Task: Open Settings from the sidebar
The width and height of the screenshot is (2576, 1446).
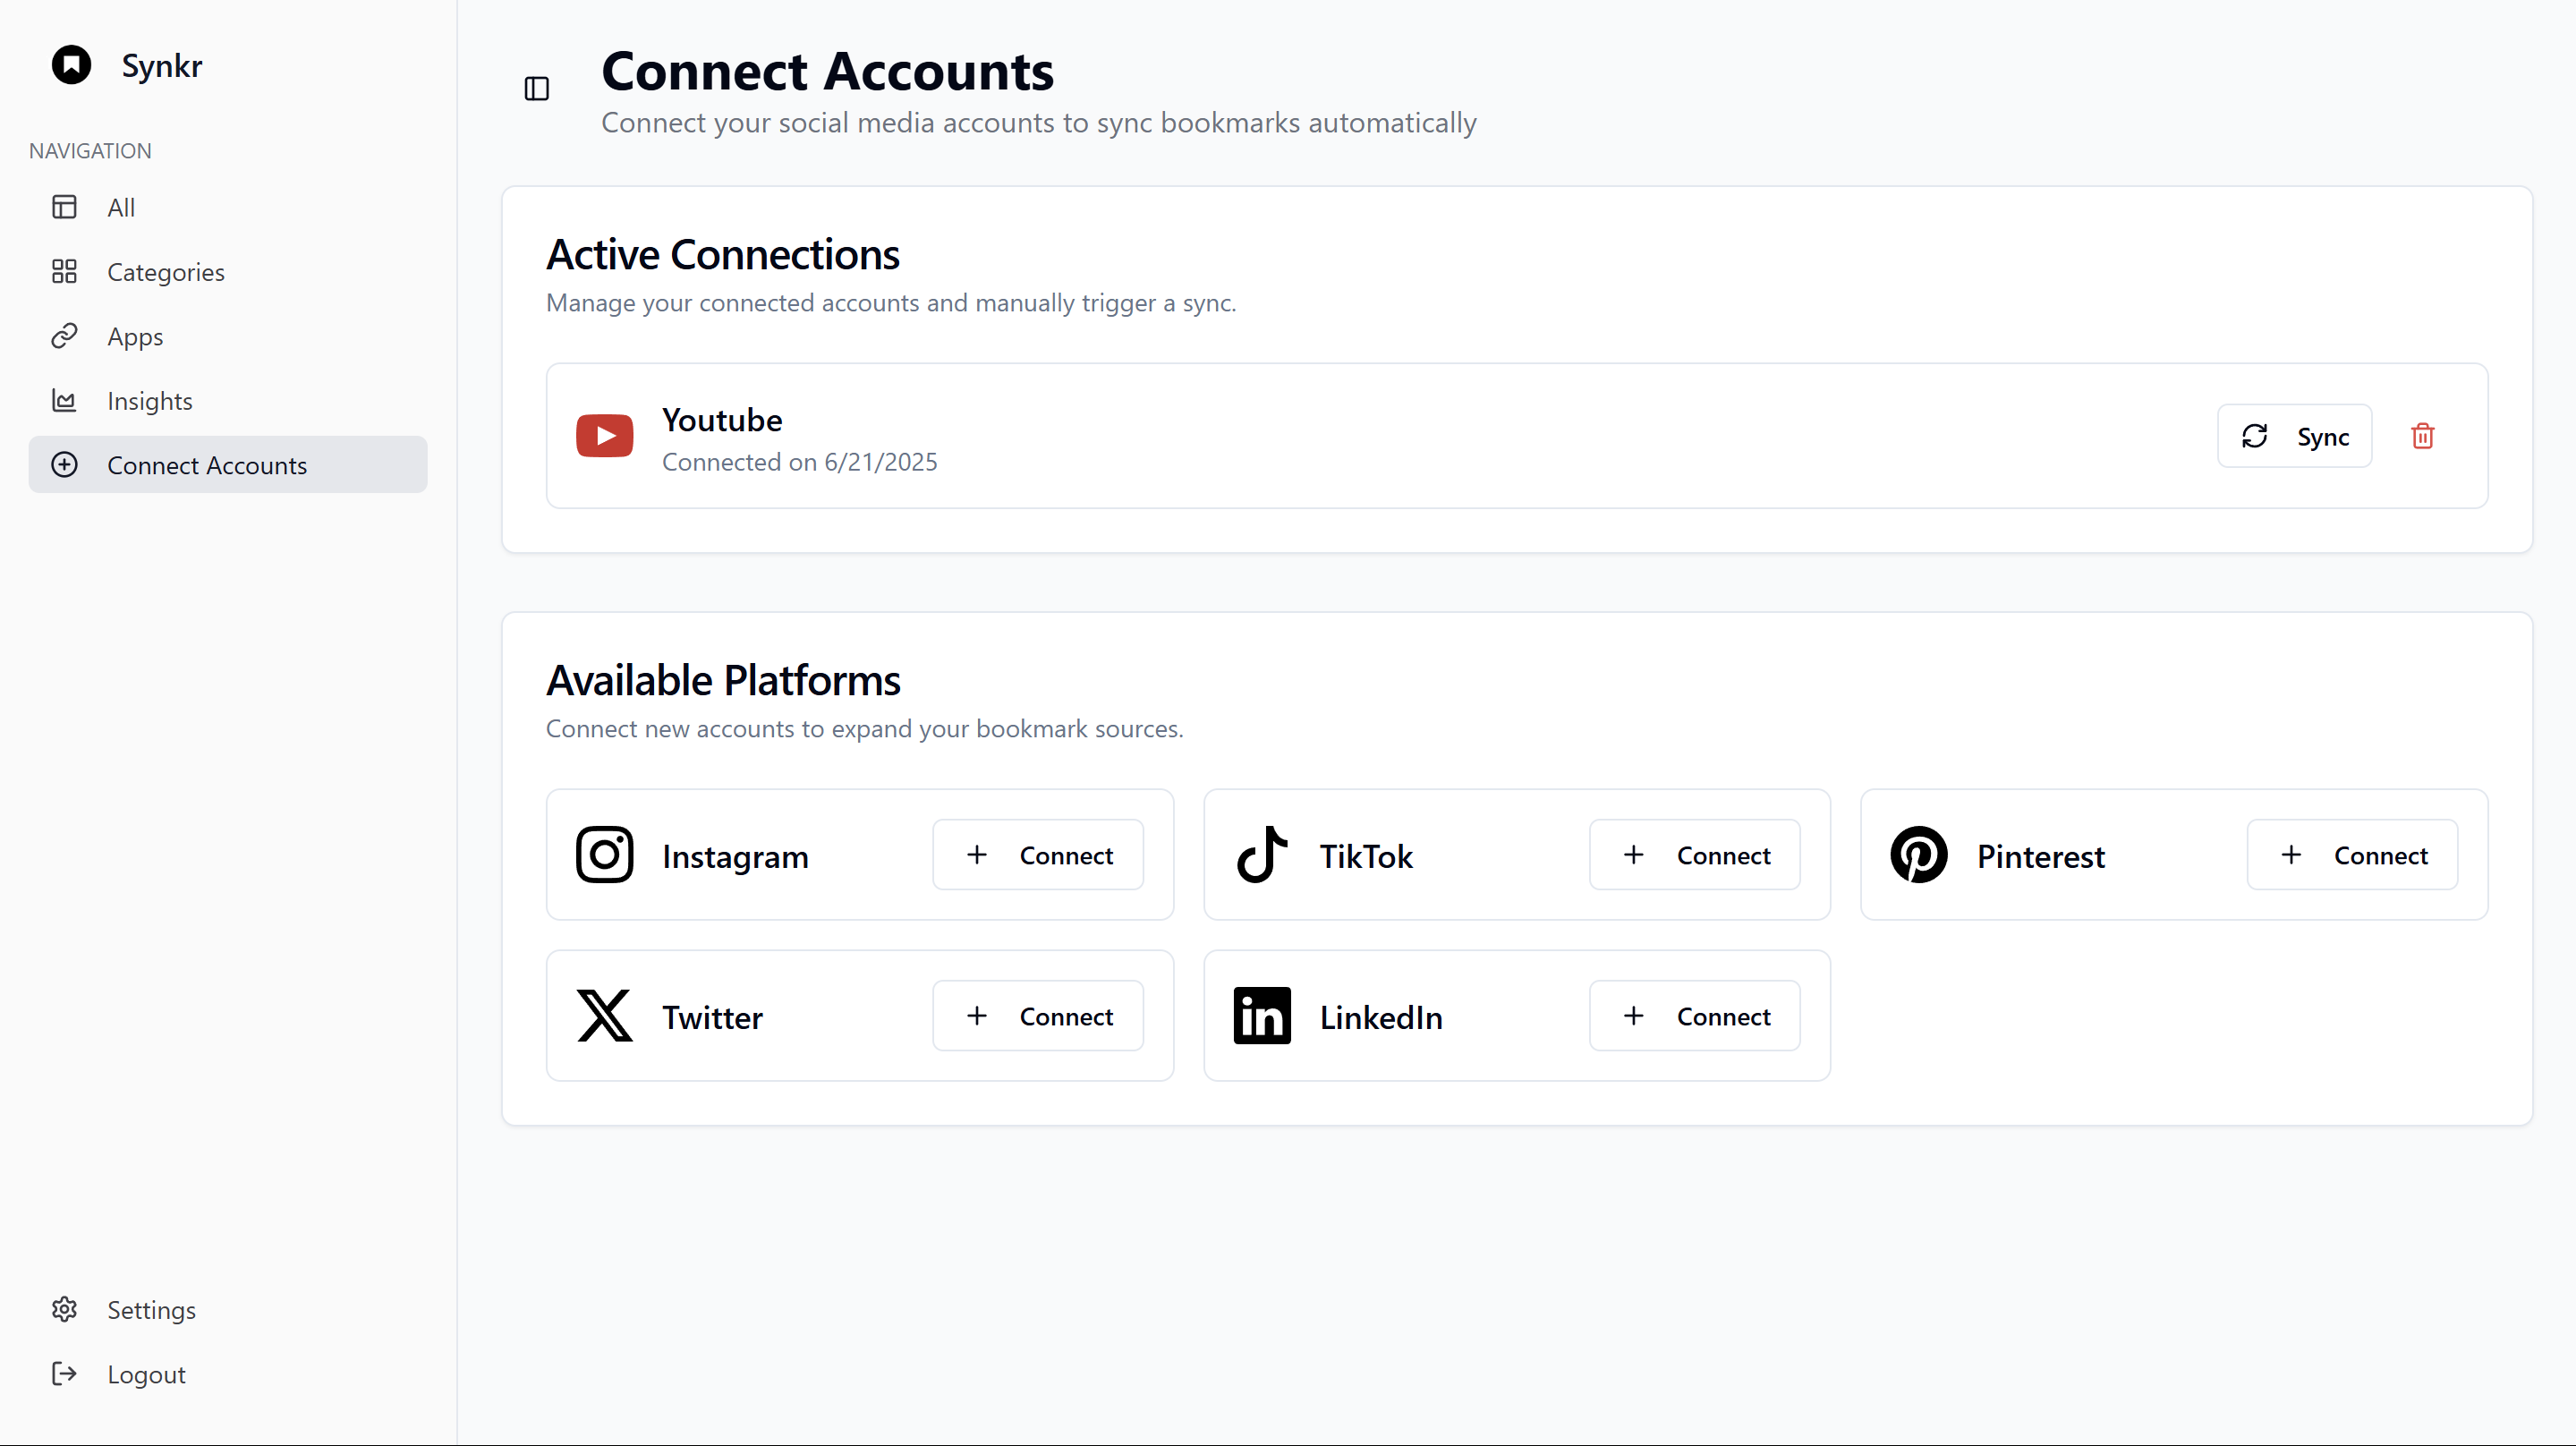Action: point(151,1310)
